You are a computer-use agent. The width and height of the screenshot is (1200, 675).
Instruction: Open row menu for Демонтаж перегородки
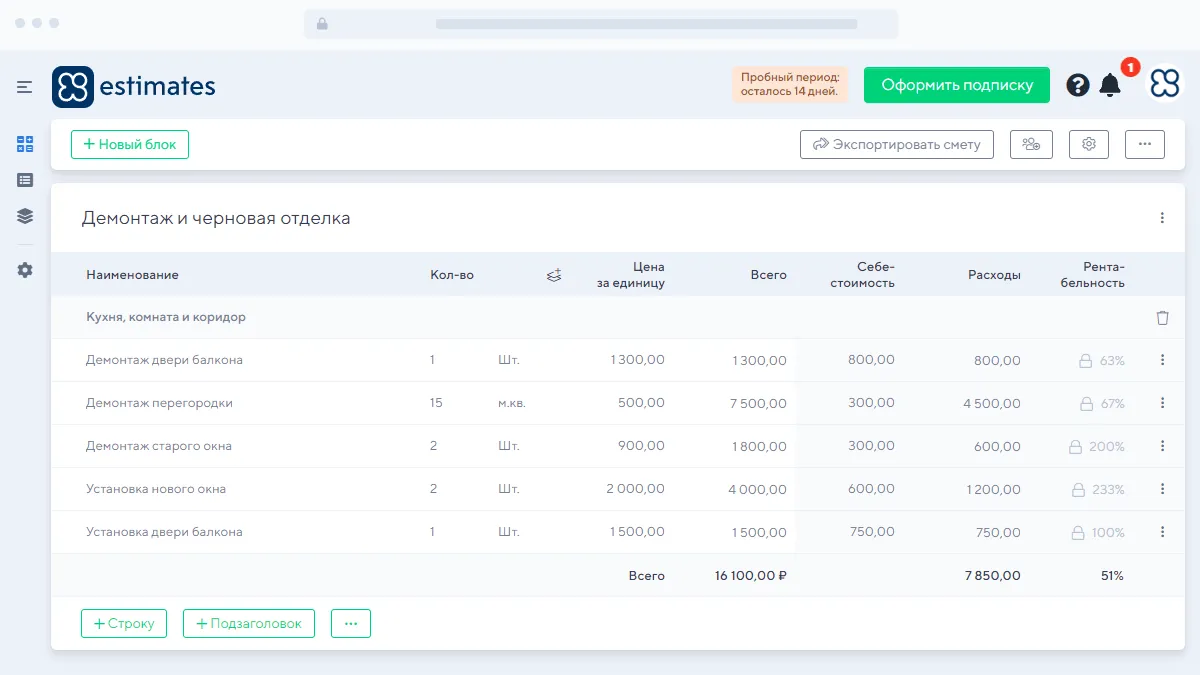[x=1162, y=403]
